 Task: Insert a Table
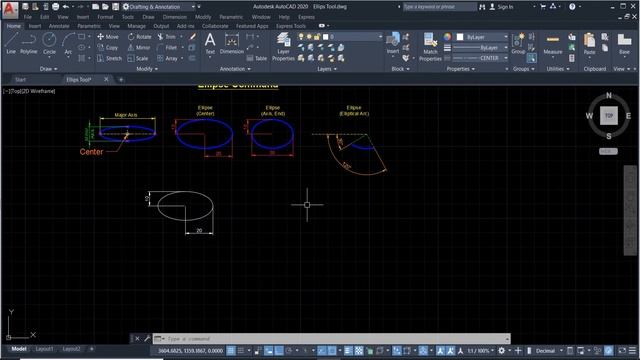pos(257,58)
